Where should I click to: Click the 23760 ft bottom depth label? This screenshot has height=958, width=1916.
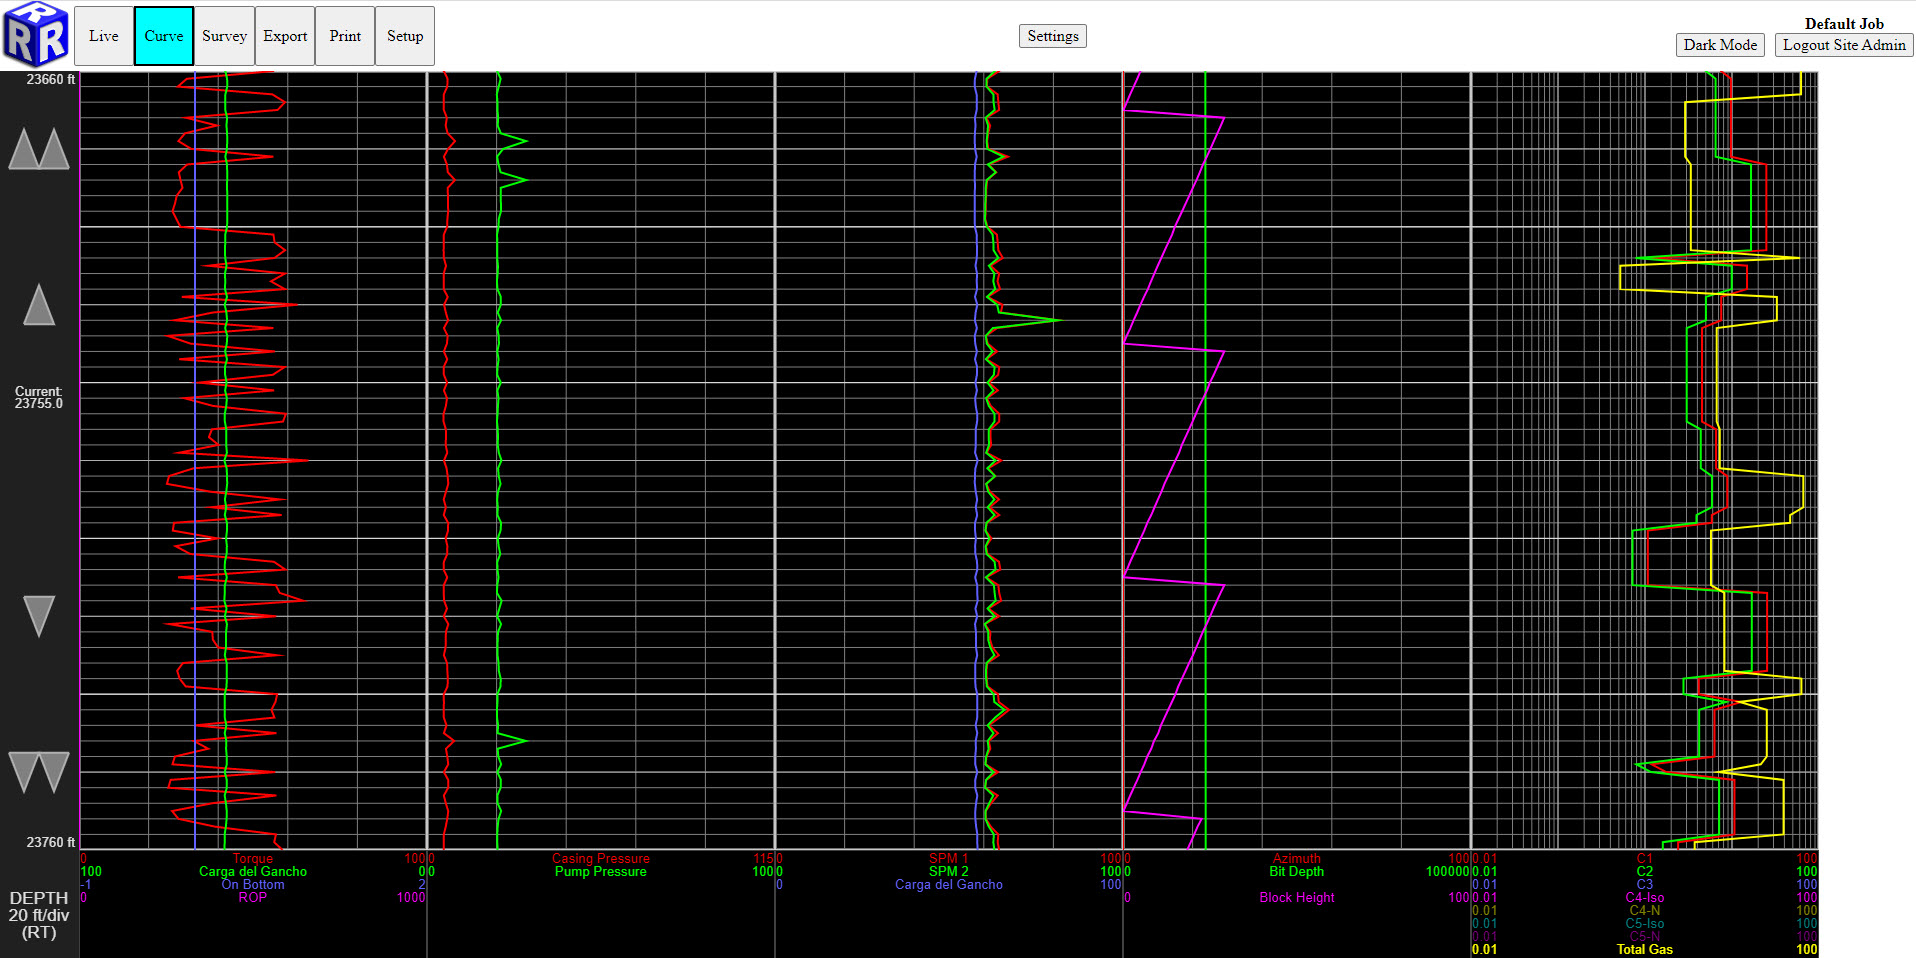coord(50,842)
